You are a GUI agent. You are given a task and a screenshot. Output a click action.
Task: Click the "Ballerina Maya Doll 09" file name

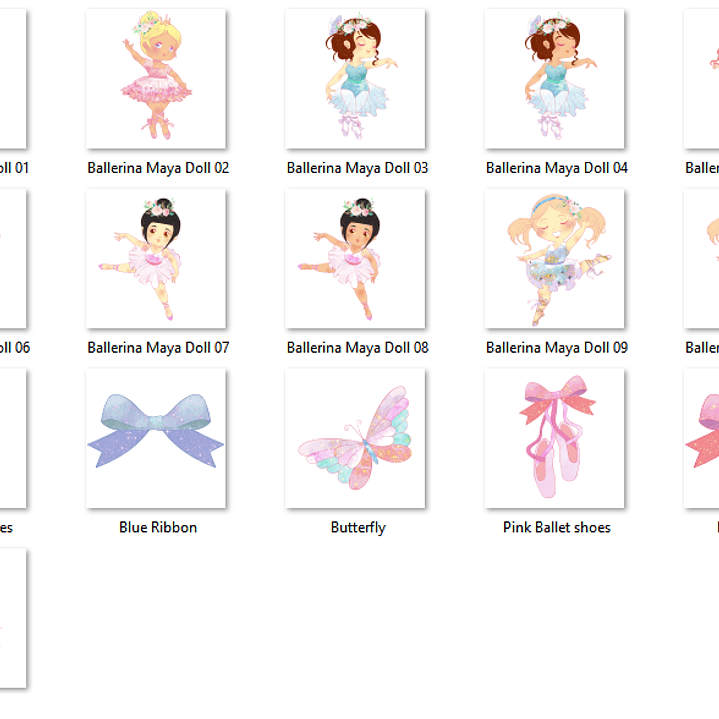point(557,348)
